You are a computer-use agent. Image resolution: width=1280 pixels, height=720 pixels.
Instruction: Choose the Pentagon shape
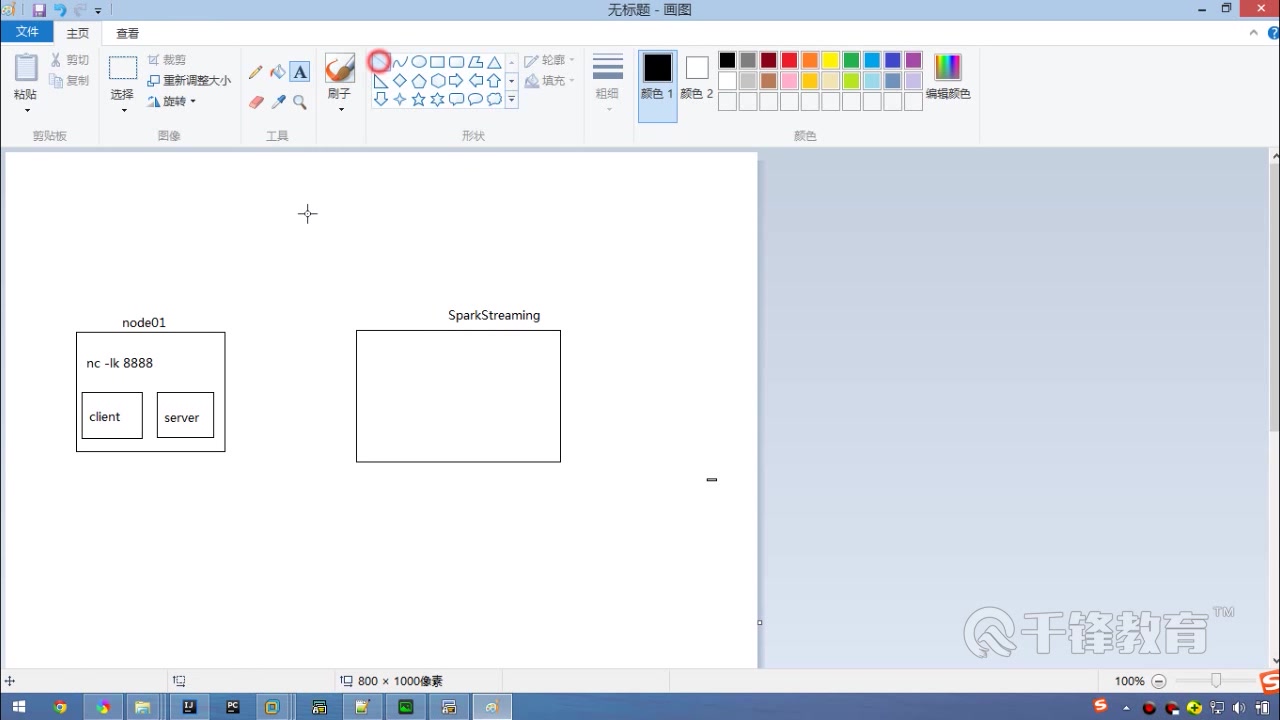(x=419, y=81)
